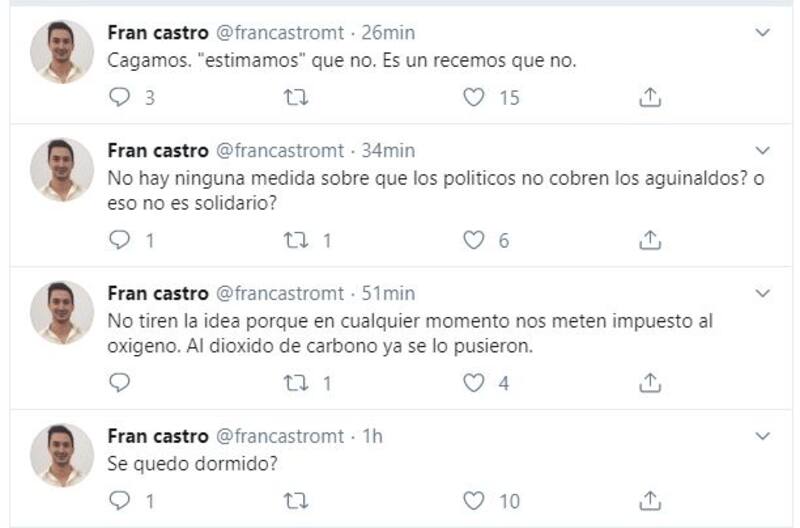The height and width of the screenshot is (528, 800).
Task: Share the "Se quedo dormido?" tweet
Action: coord(650,500)
